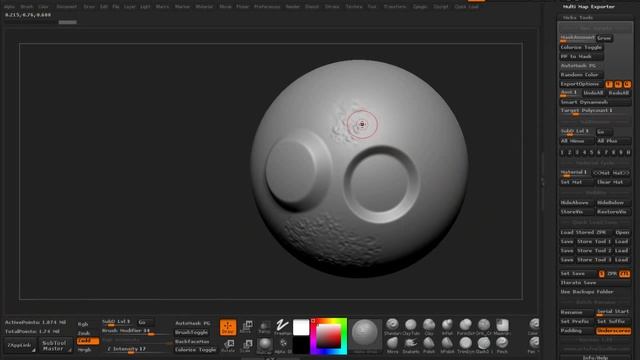Open the Transform menu
The width and height of the screenshot is (640, 360).
(395, 7)
